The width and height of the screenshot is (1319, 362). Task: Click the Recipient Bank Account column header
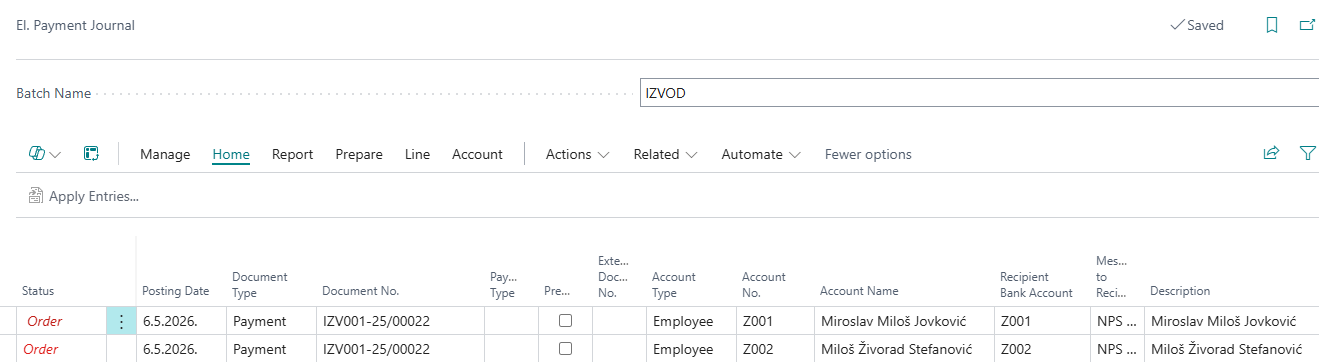pyautogui.click(x=1036, y=284)
